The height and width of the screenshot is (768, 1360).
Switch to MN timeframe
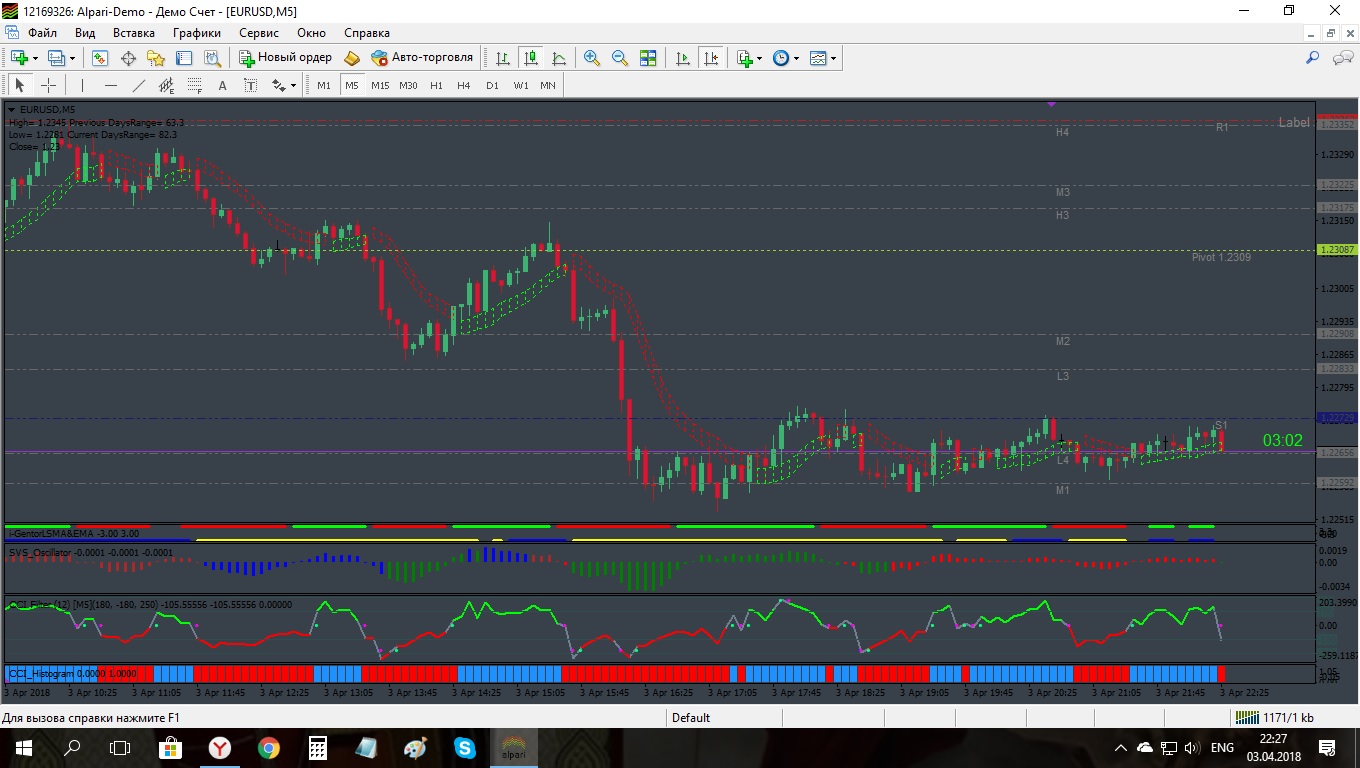point(548,85)
